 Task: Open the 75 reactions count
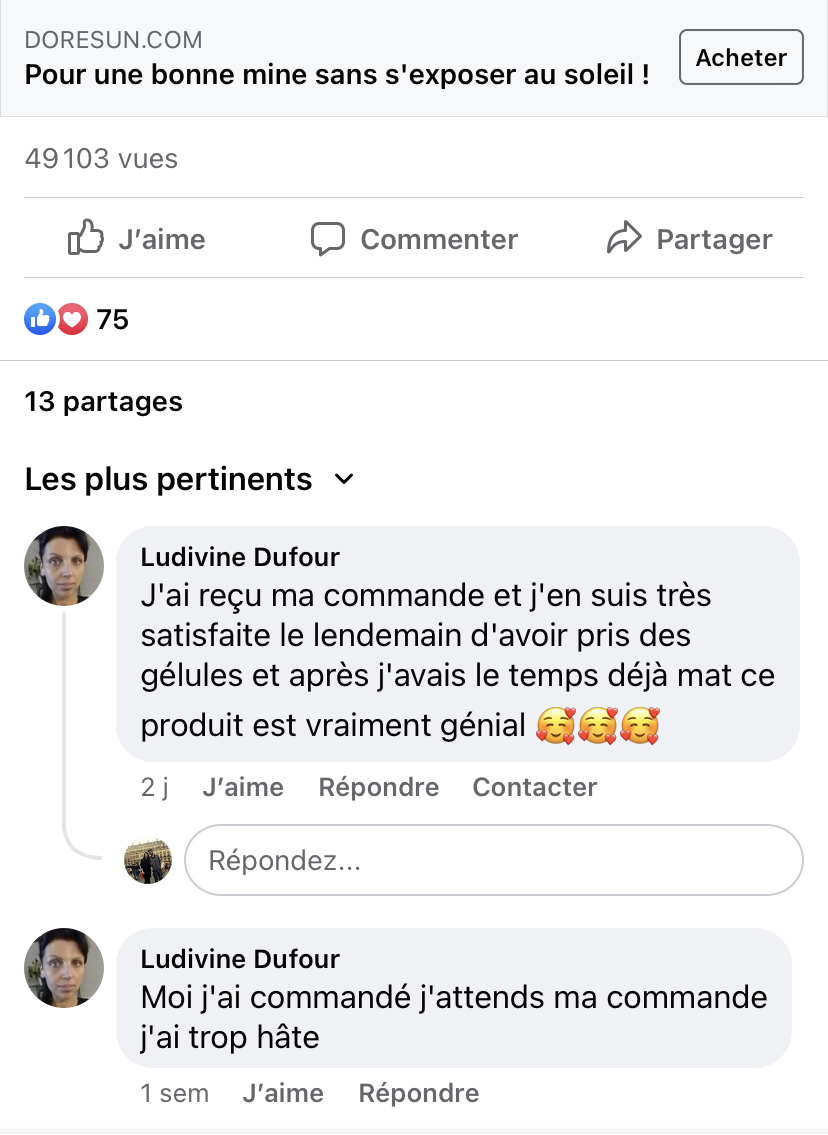click(112, 319)
